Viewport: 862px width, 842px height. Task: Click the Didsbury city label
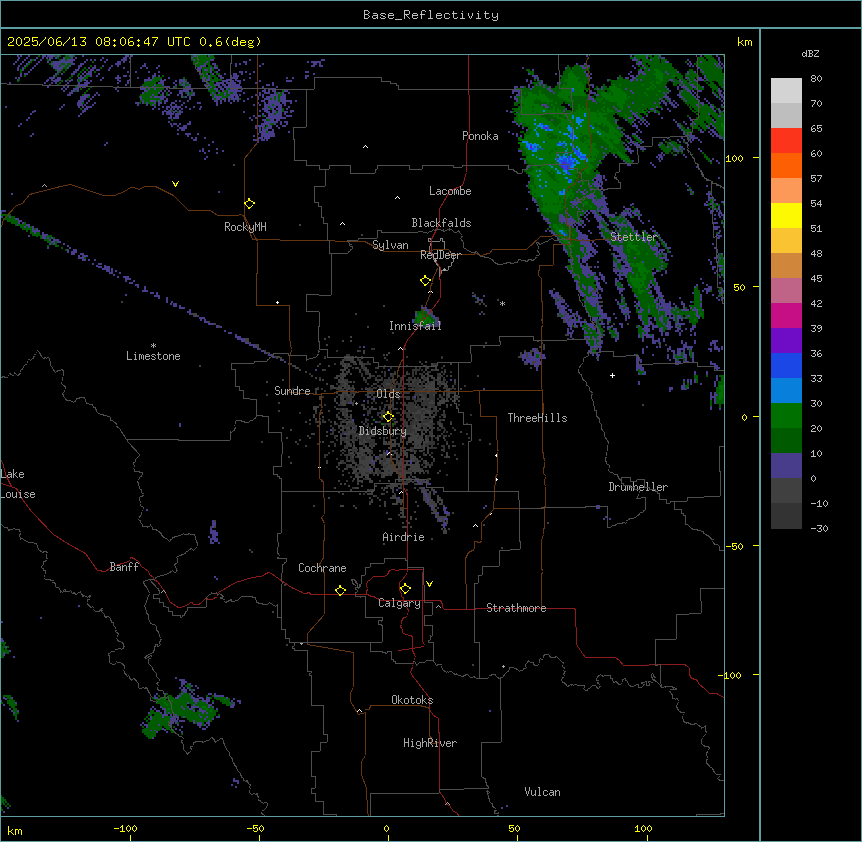click(x=383, y=431)
